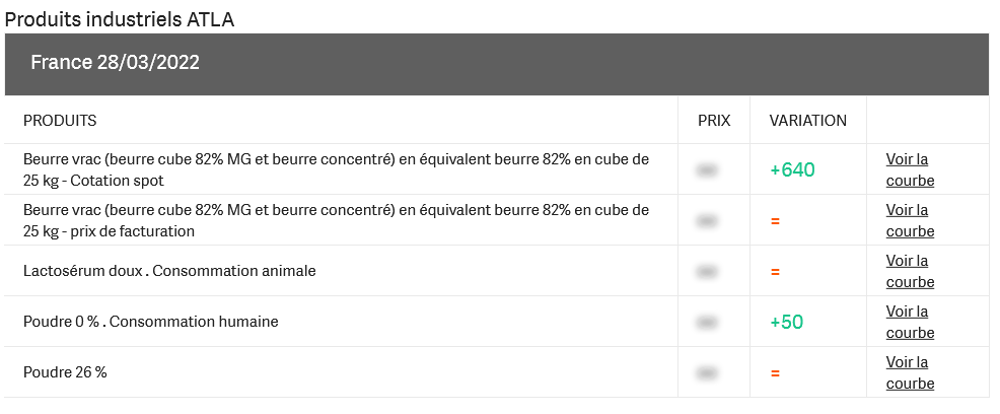Click the PRODUITS column header

pyautogui.click(x=60, y=121)
